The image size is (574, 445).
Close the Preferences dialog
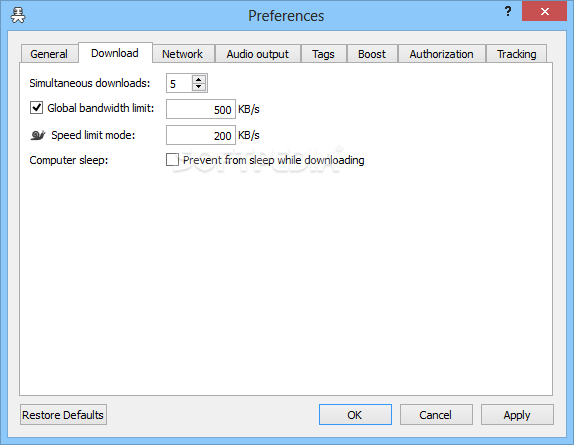pyautogui.click(x=544, y=11)
